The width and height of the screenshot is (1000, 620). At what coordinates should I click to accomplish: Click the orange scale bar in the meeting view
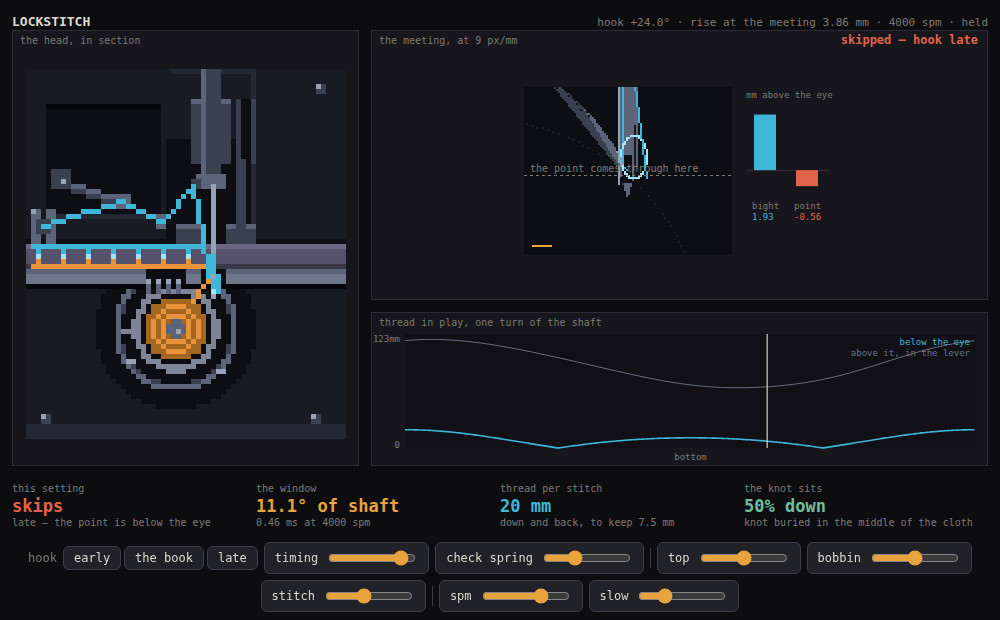click(x=541, y=246)
